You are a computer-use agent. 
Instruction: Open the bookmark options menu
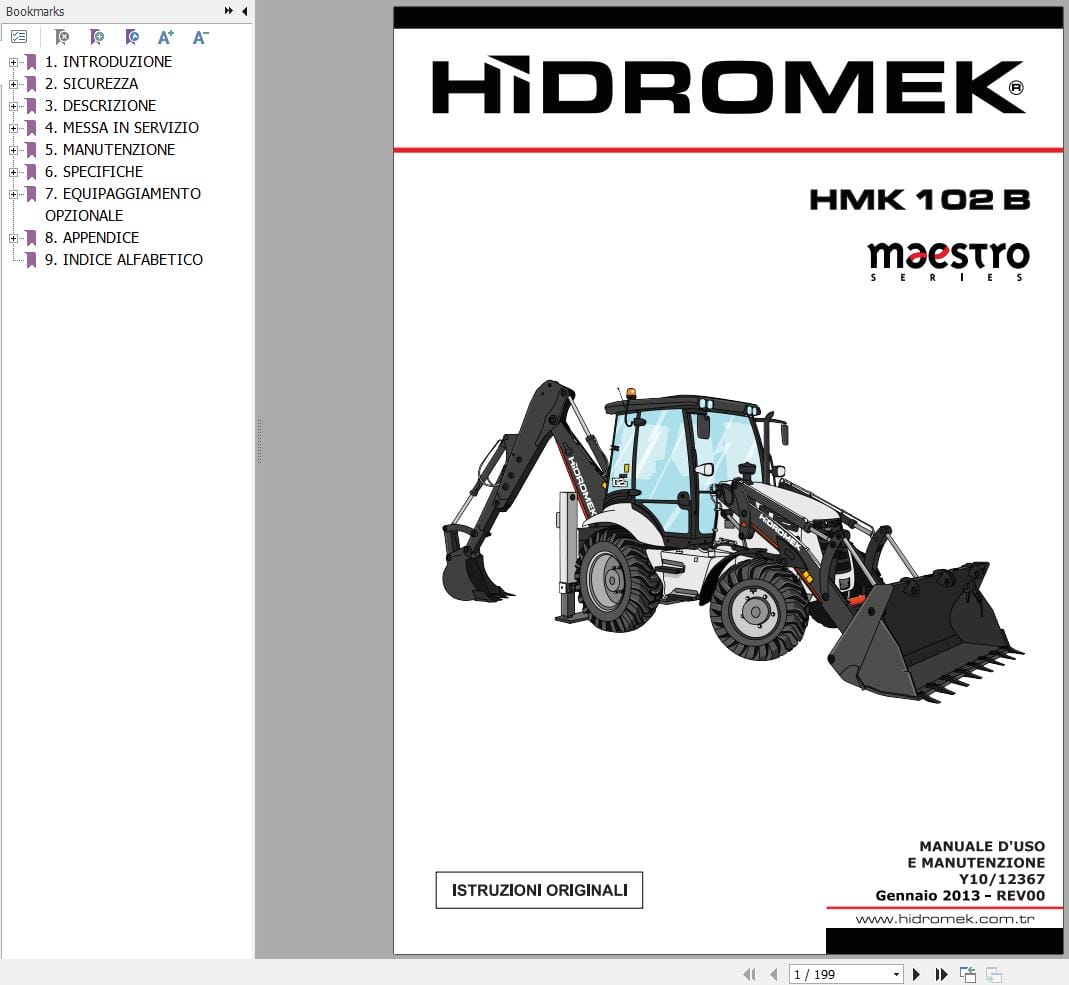(19, 36)
